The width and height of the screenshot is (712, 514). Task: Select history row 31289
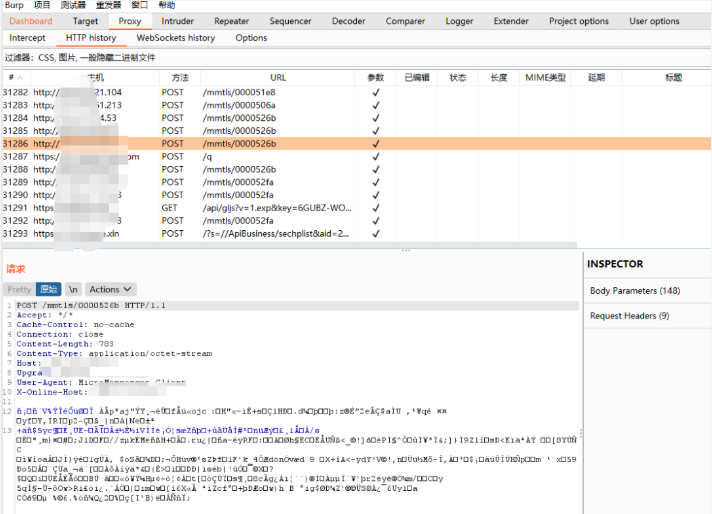(x=356, y=182)
